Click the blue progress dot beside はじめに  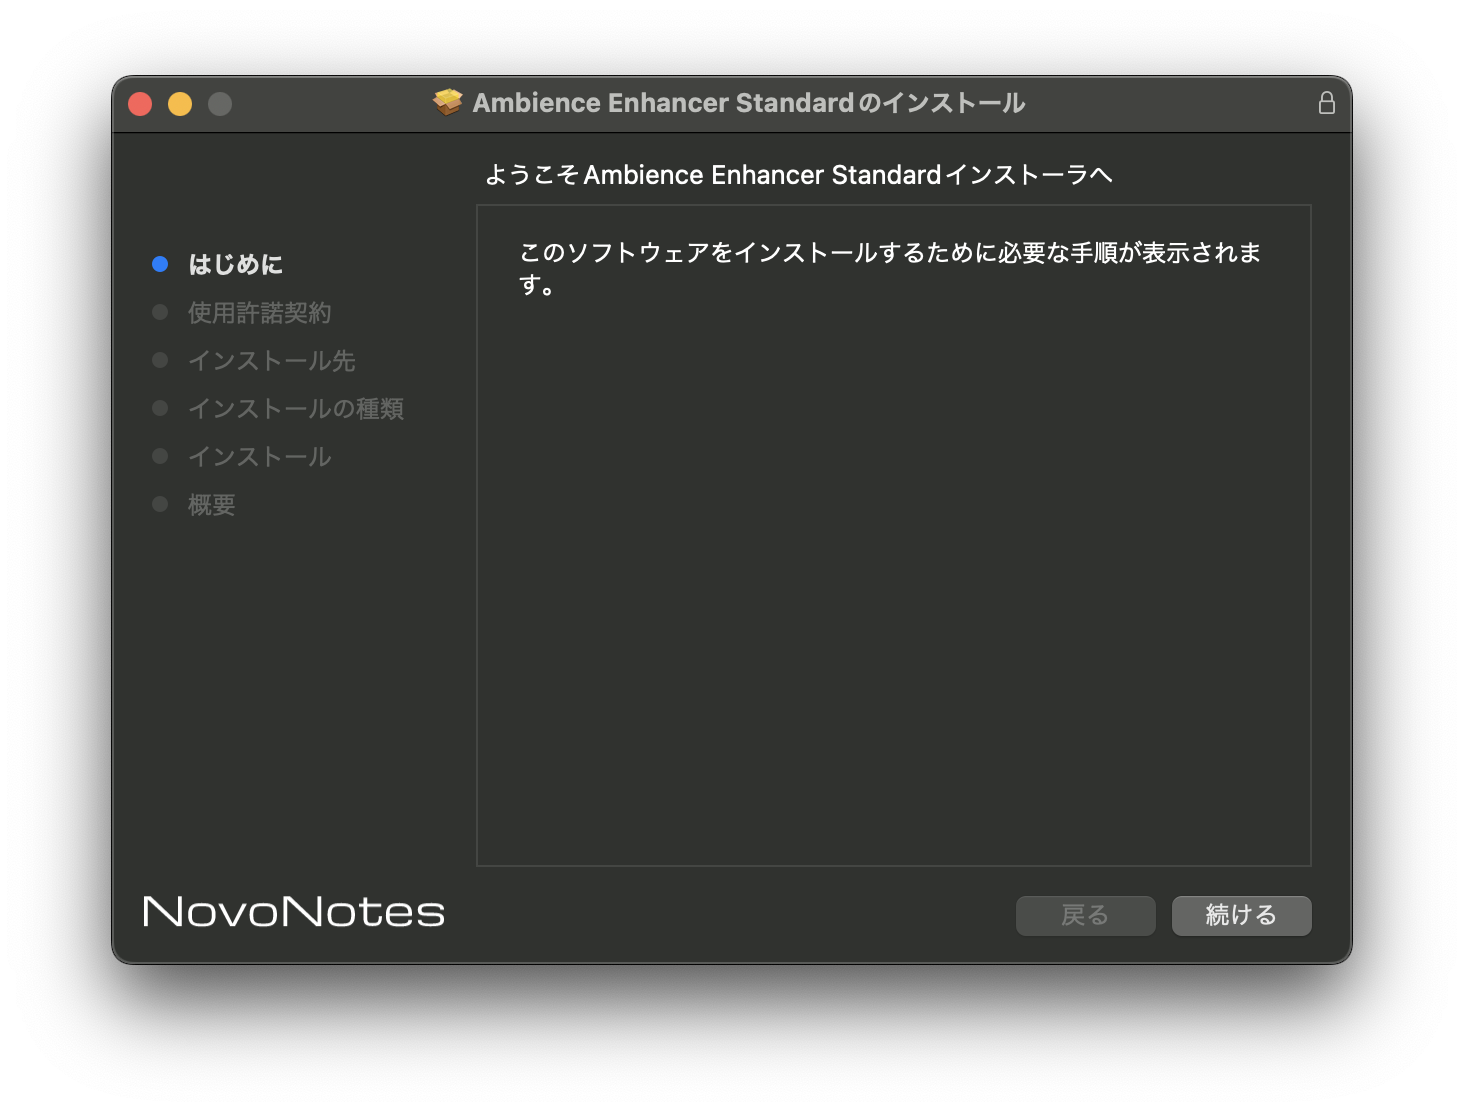160,263
